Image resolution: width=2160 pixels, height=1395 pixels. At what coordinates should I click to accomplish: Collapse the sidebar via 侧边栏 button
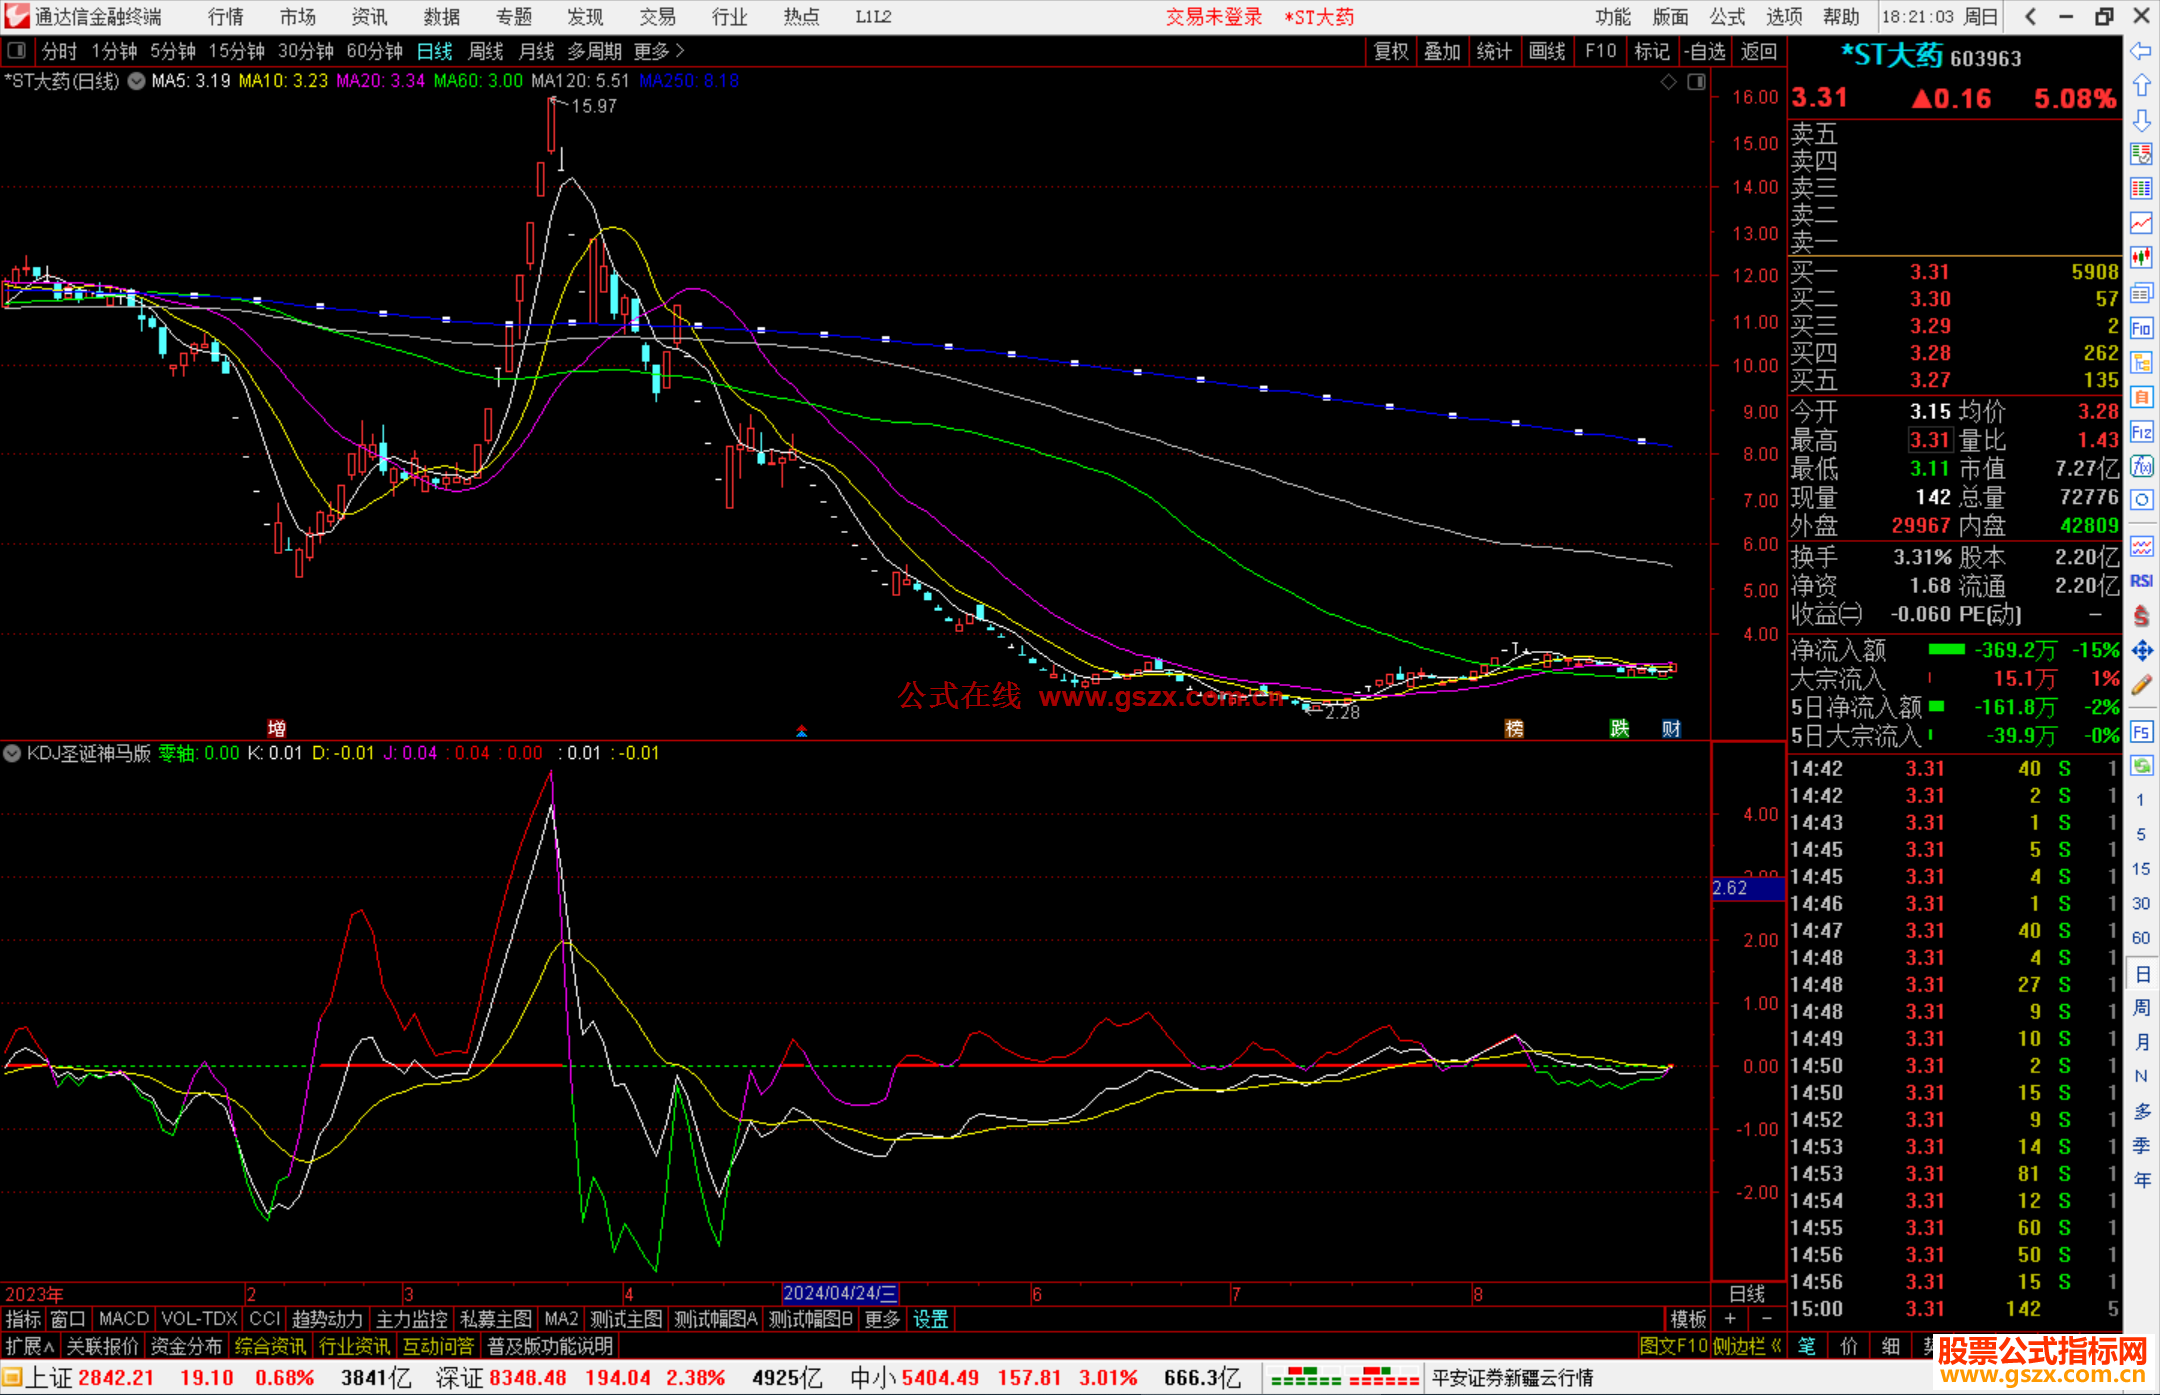pyautogui.click(x=1746, y=1346)
